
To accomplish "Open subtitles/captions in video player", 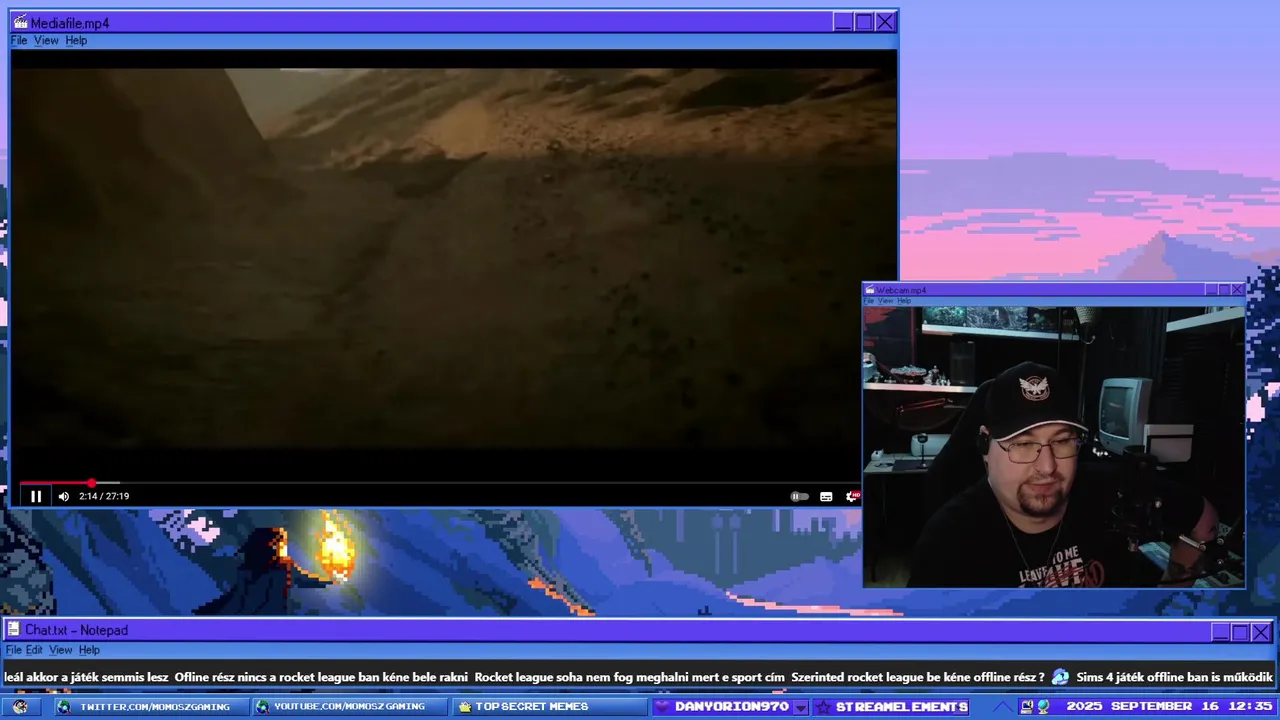I will click(x=826, y=496).
